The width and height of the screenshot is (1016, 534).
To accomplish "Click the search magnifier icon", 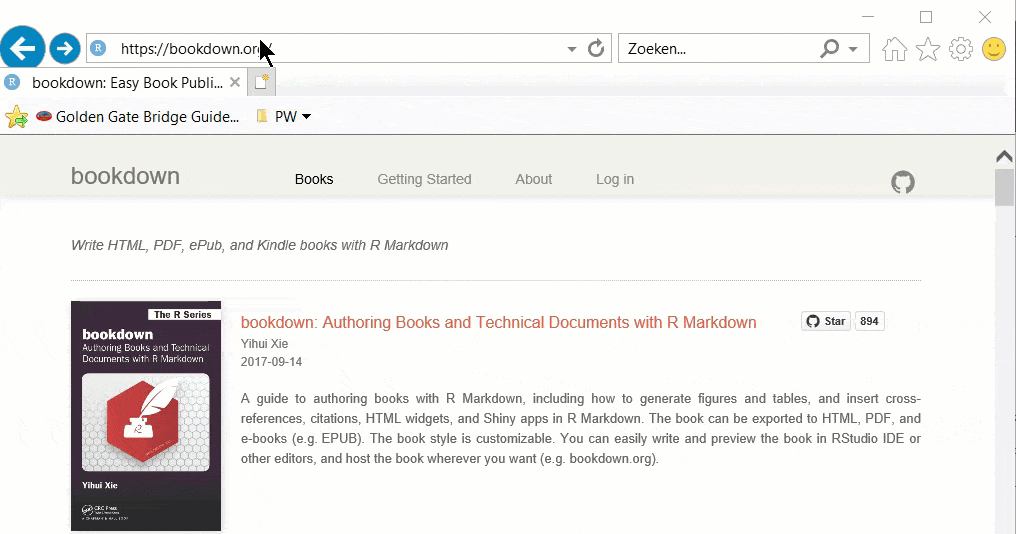I will pyautogui.click(x=829, y=48).
